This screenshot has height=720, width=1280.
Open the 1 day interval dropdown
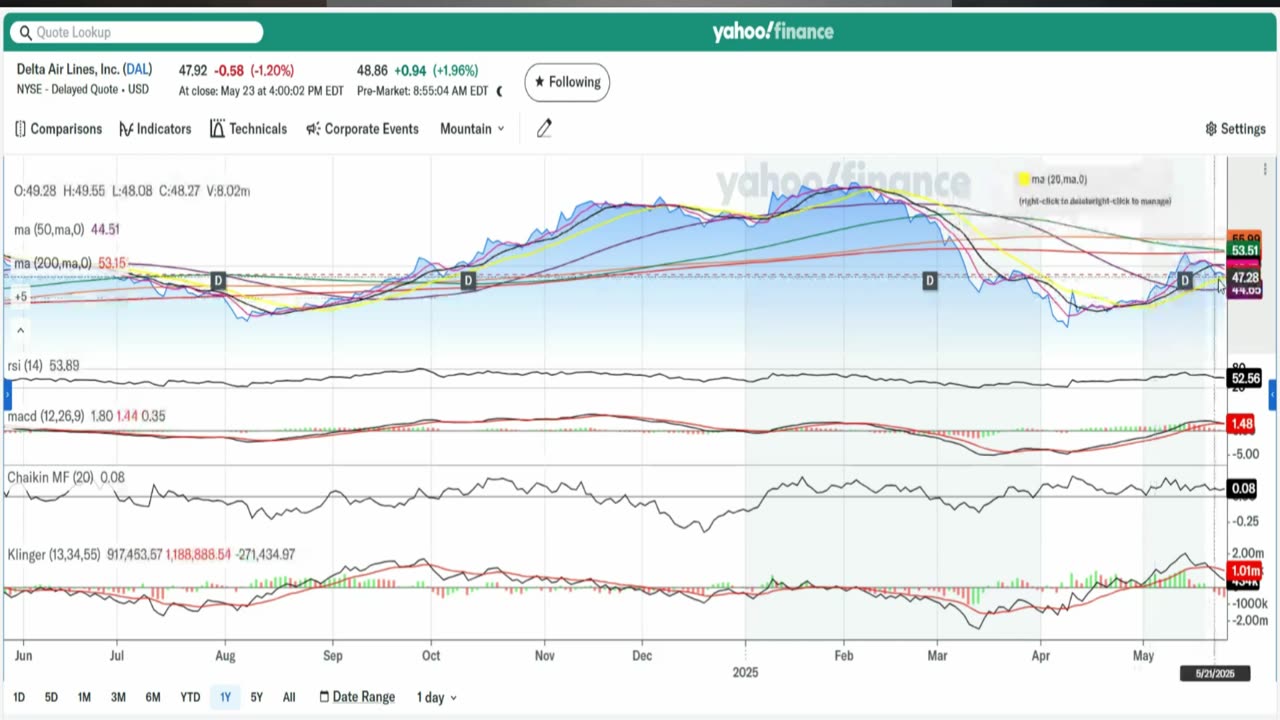tap(437, 697)
